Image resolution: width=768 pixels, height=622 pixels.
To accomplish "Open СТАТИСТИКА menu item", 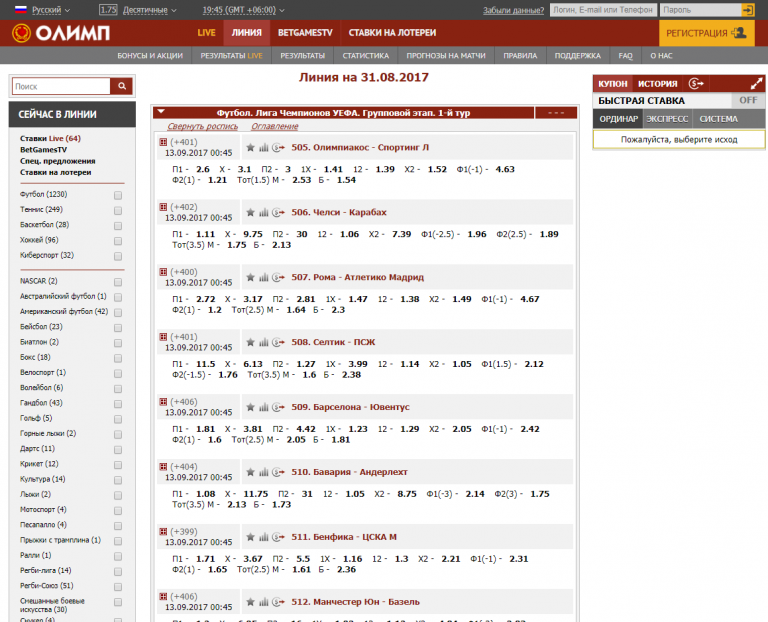I will (x=365, y=56).
